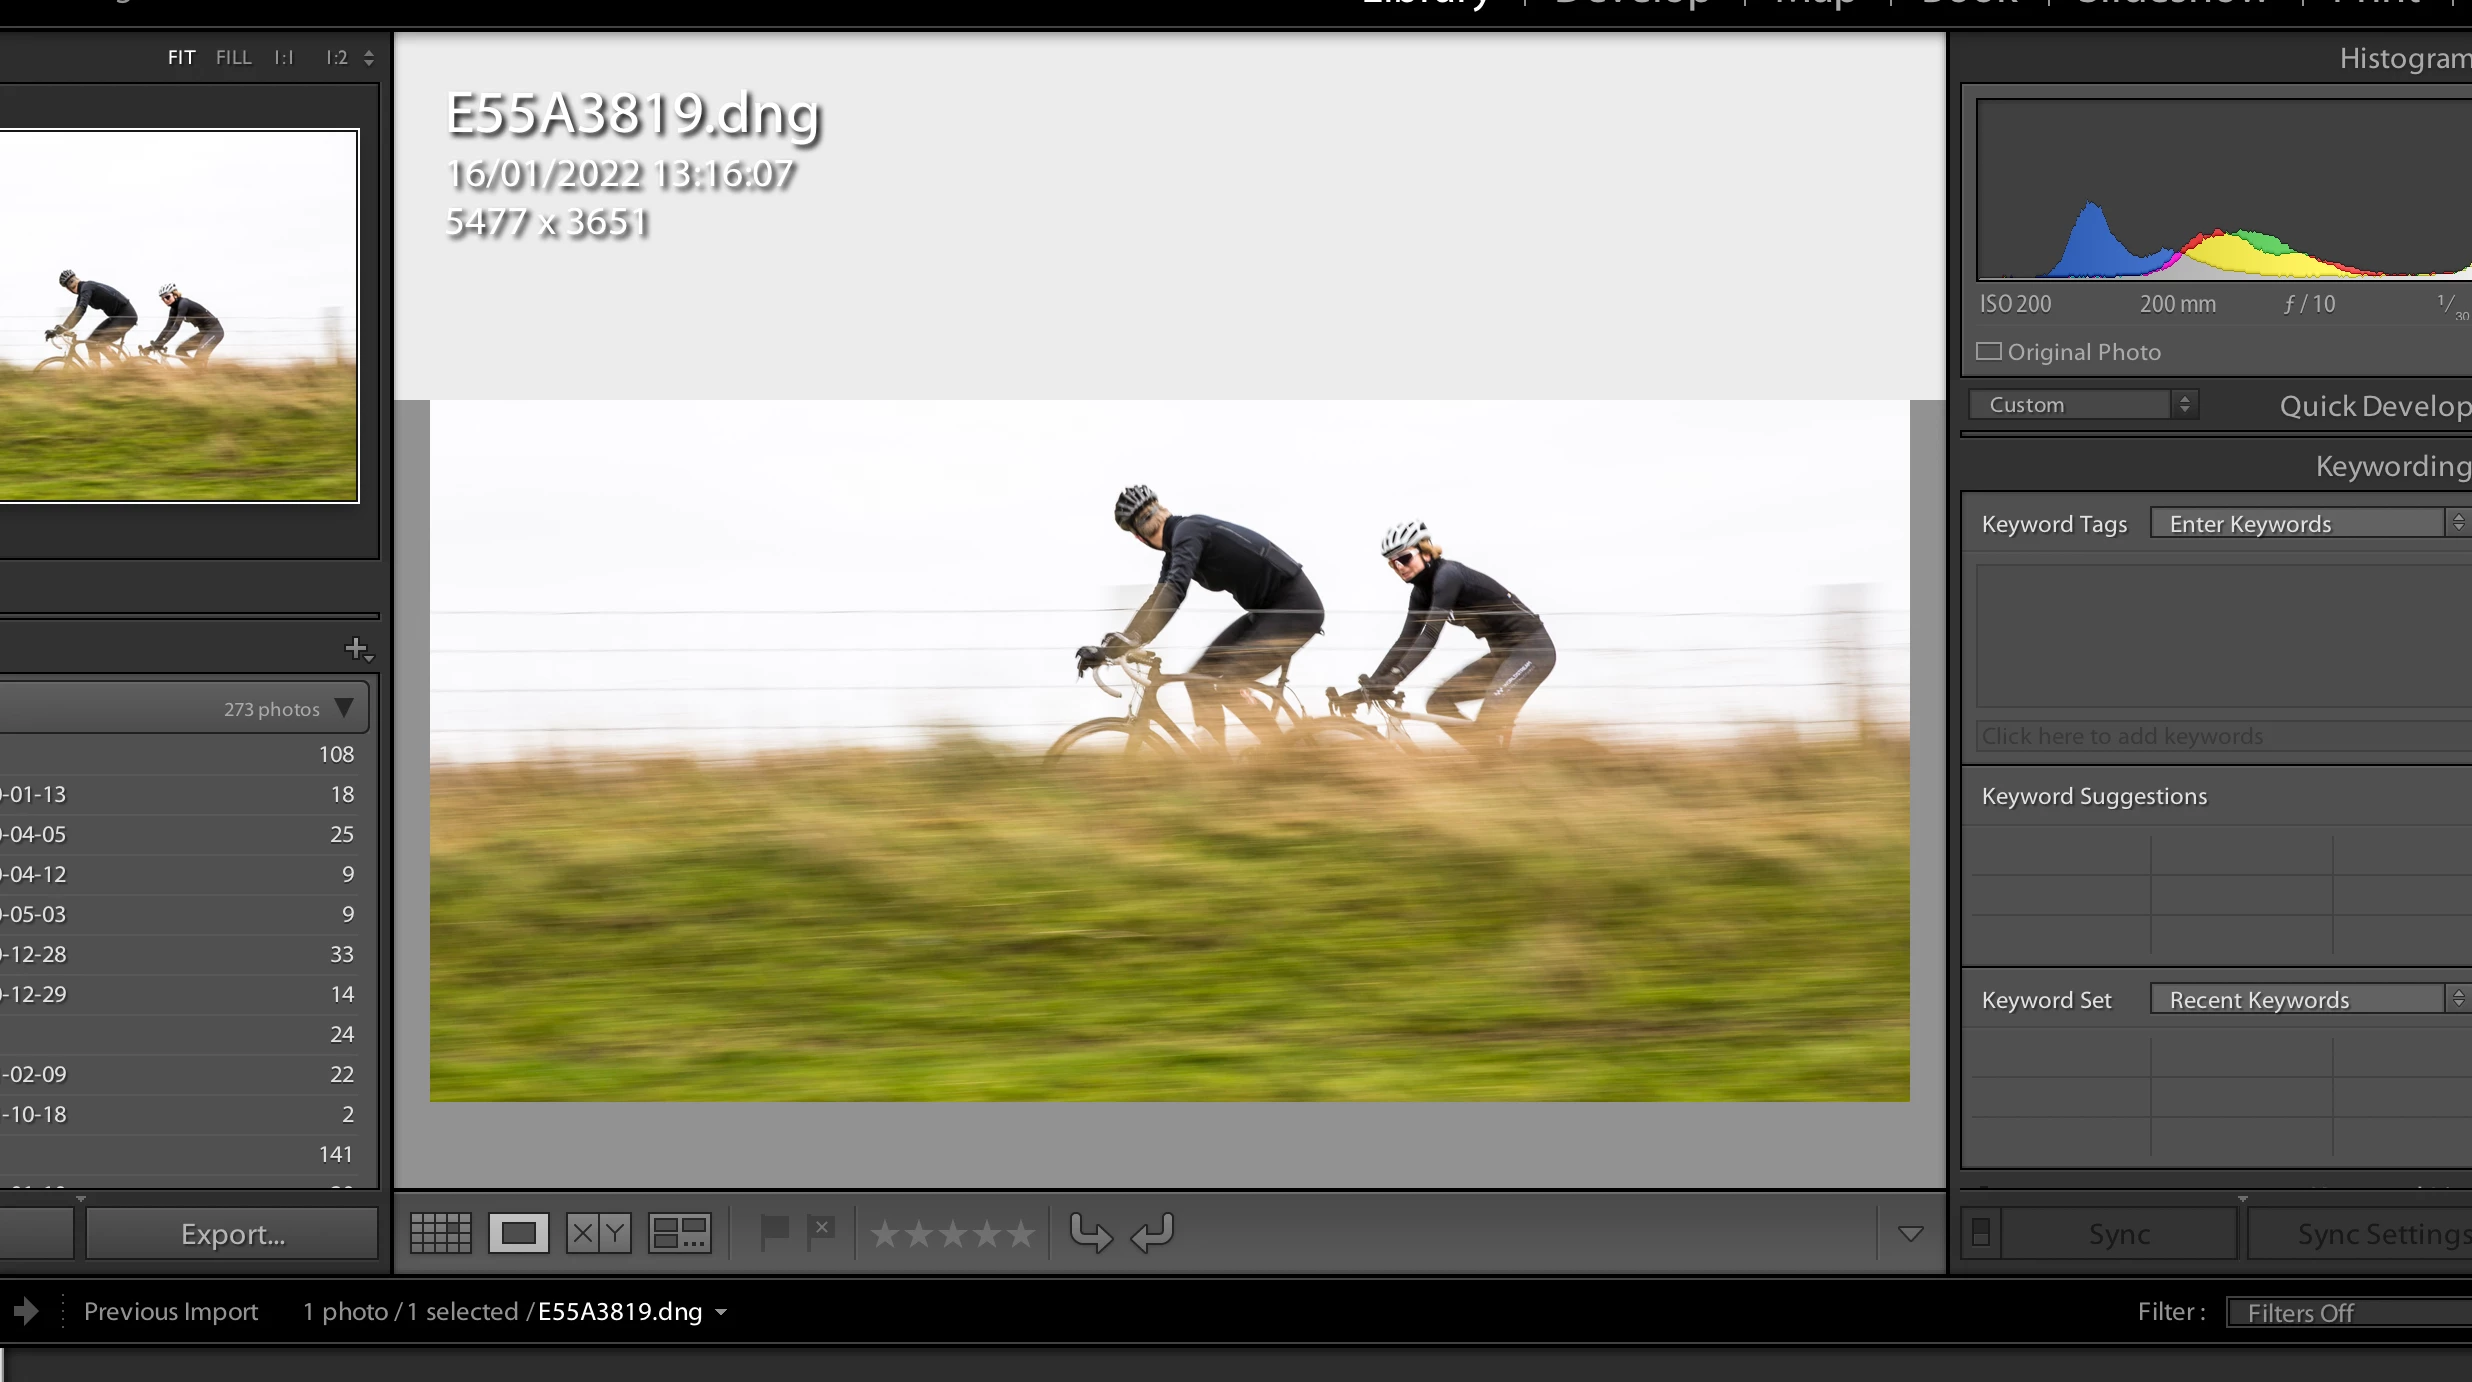
Task: Open the Keywording panel header
Action: (x=2392, y=466)
